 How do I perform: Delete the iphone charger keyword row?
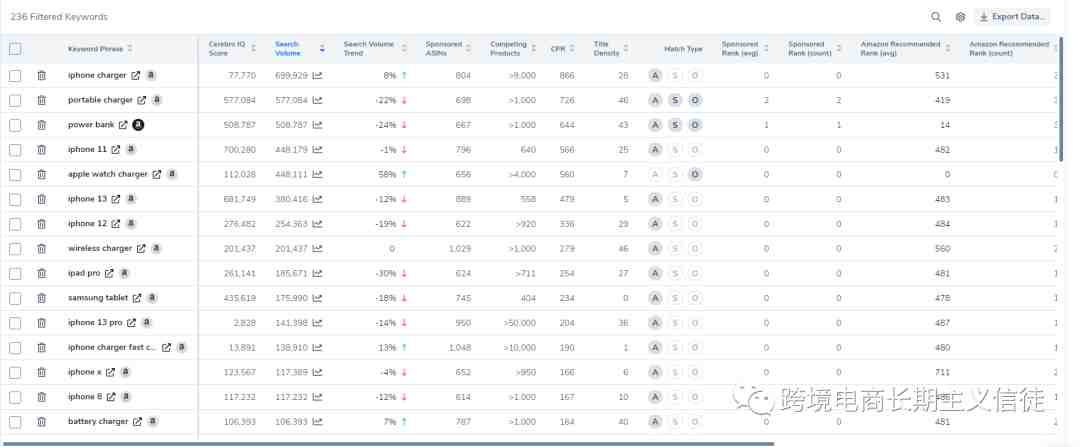(41, 75)
